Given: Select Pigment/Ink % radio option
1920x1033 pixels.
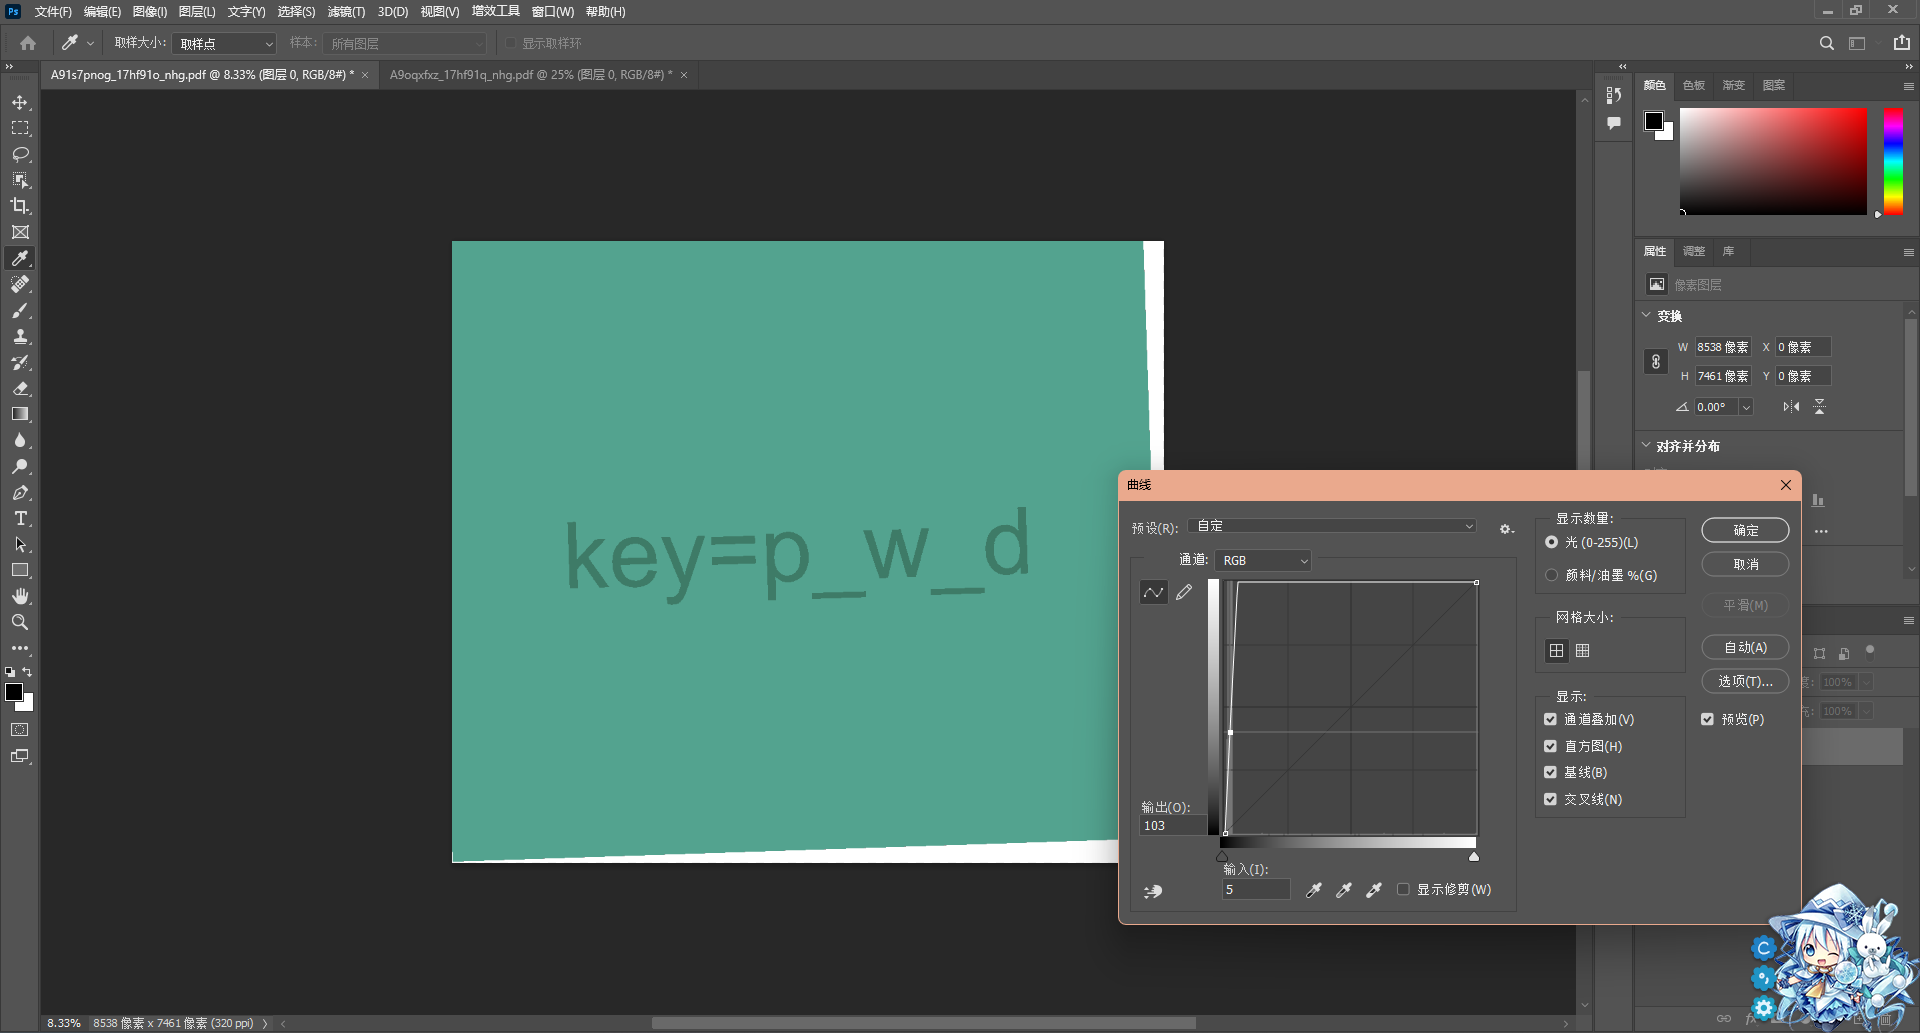Looking at the screenshot, I should (x=1552, y=575).
